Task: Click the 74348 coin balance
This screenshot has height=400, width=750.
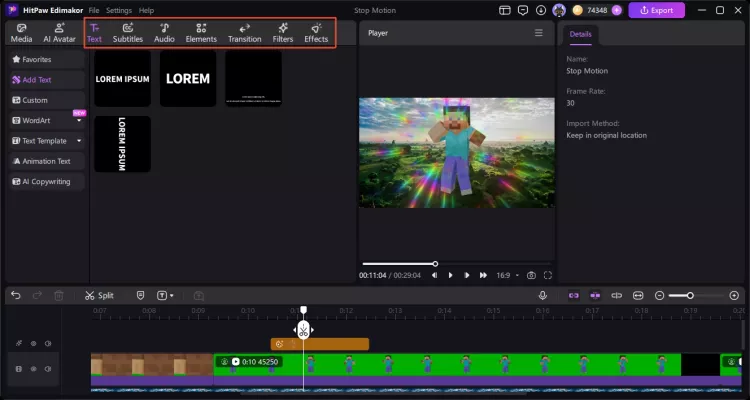Action: tap(597, 10)
